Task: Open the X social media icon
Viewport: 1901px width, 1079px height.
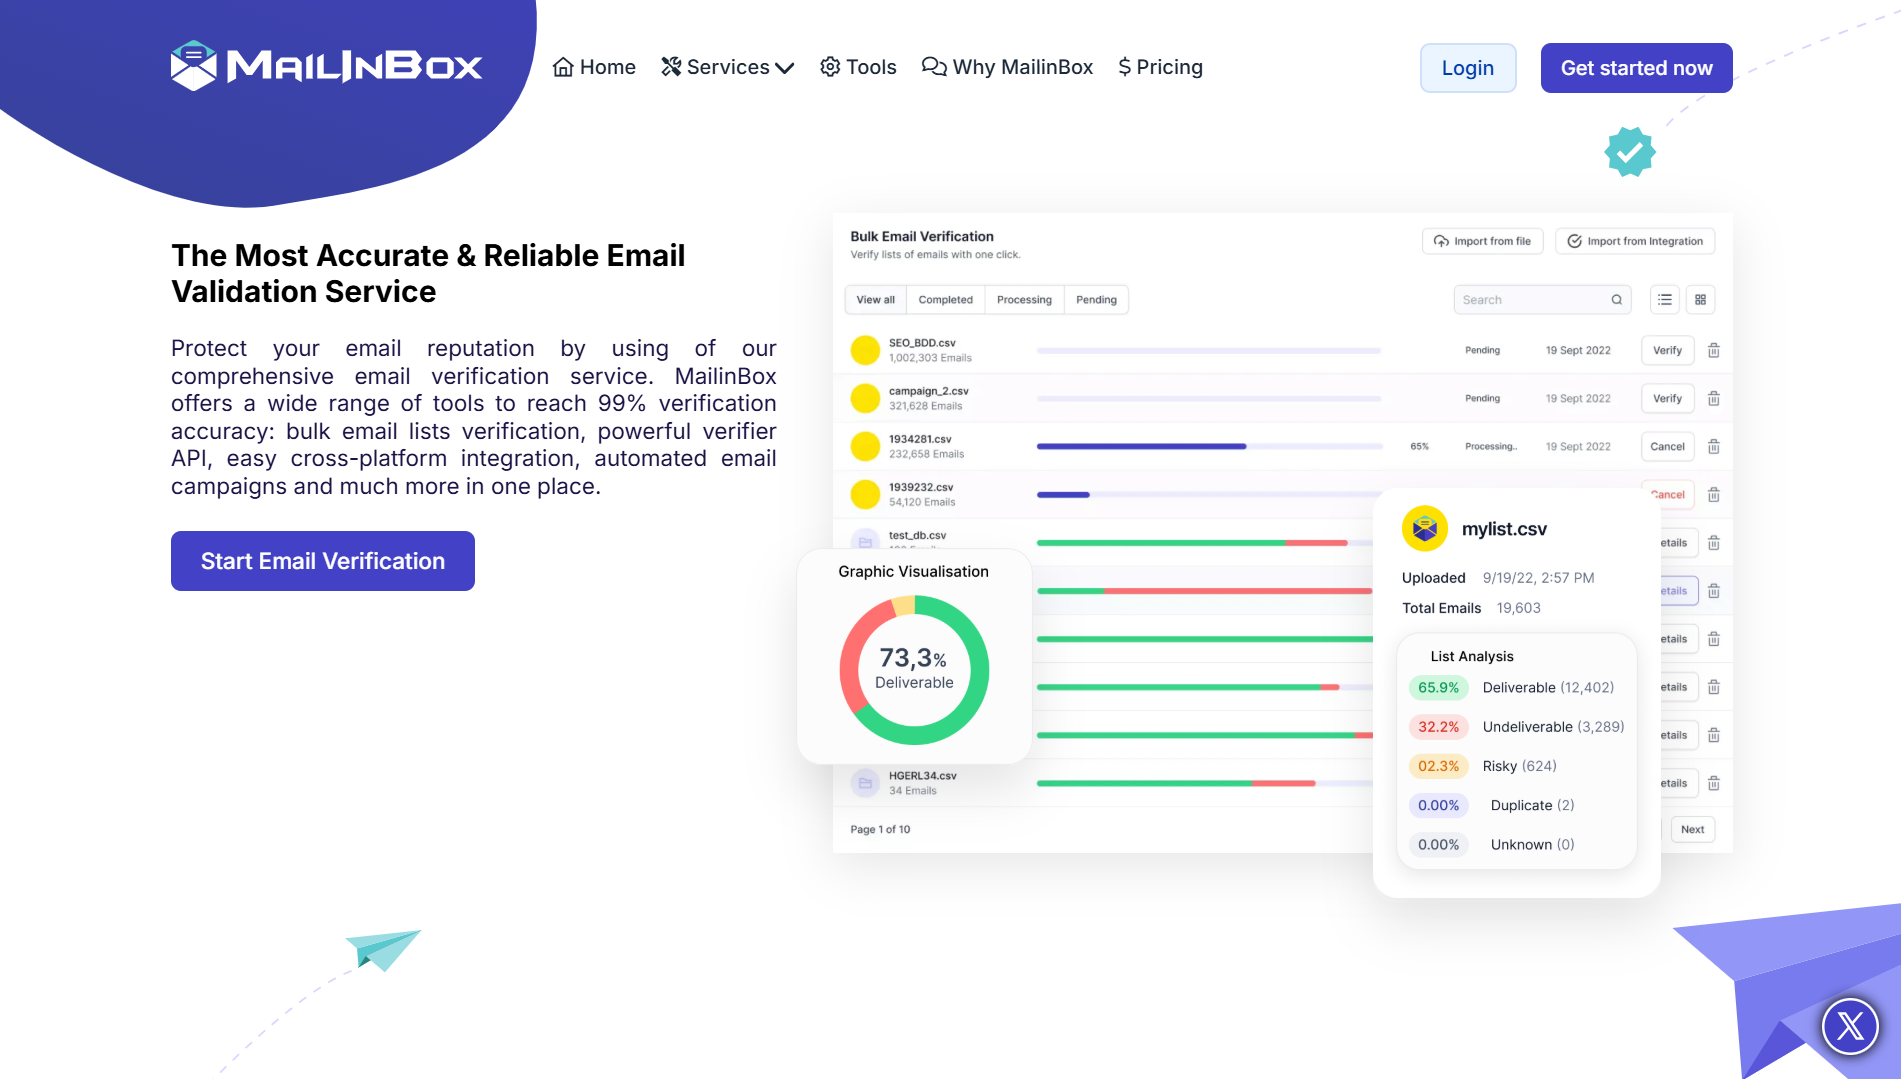Action: click(1849, 1026)
